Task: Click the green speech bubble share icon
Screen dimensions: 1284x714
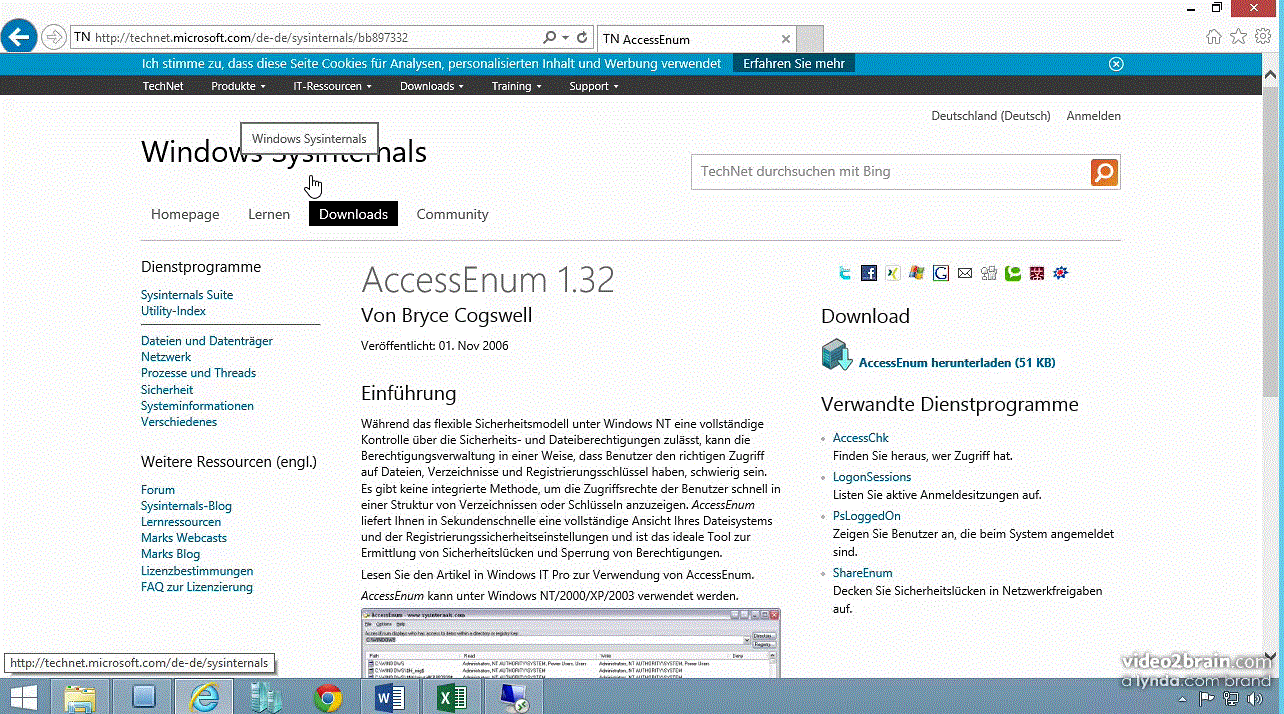Action: point(1013,273)
